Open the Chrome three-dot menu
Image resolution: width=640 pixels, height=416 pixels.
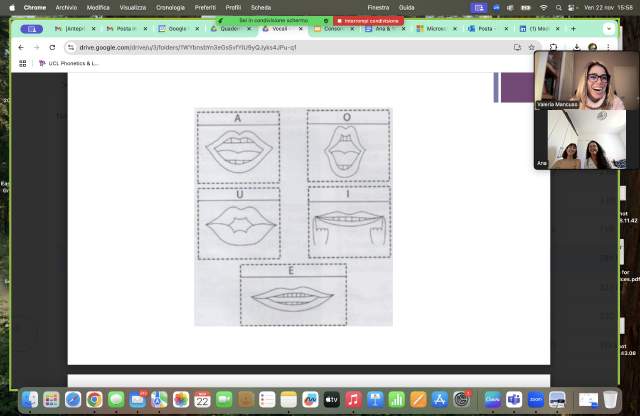[608, 47]
